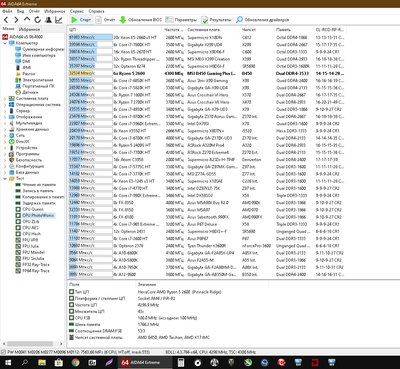Expand the Операционная система tree node
Viewport: 400px width, 369px height.
point(5,105)
